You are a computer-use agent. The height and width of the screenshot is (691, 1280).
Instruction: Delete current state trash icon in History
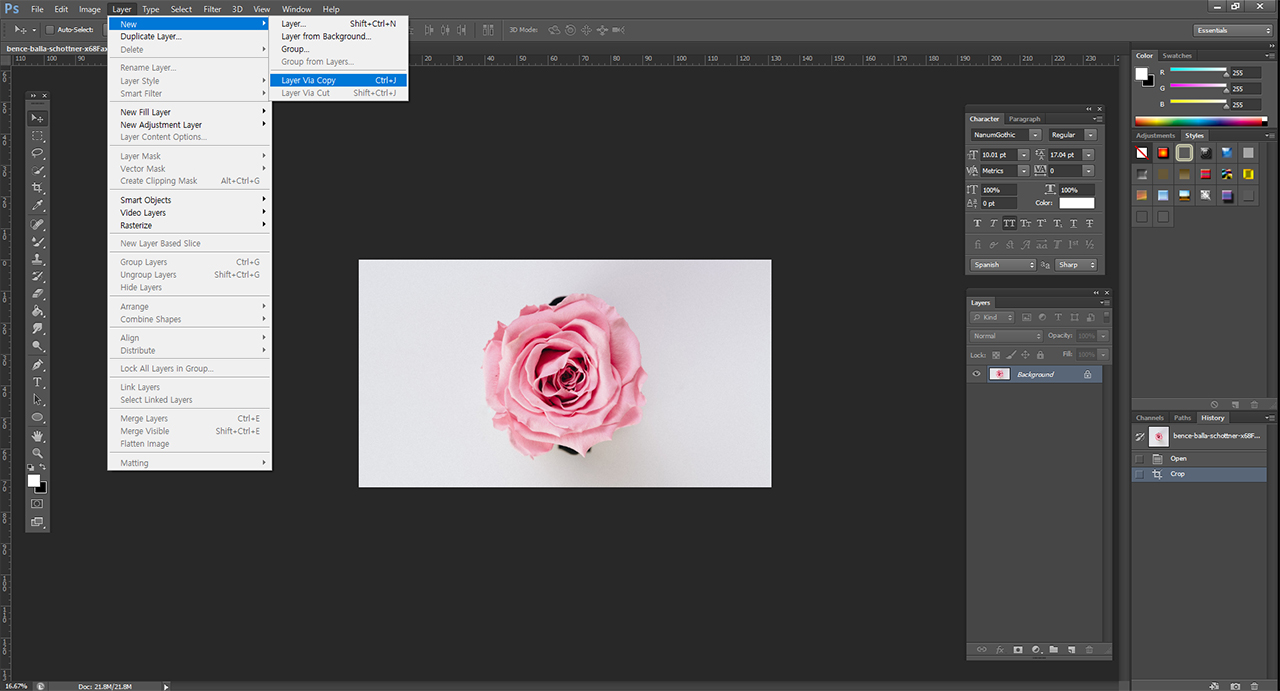[1254, 686]
